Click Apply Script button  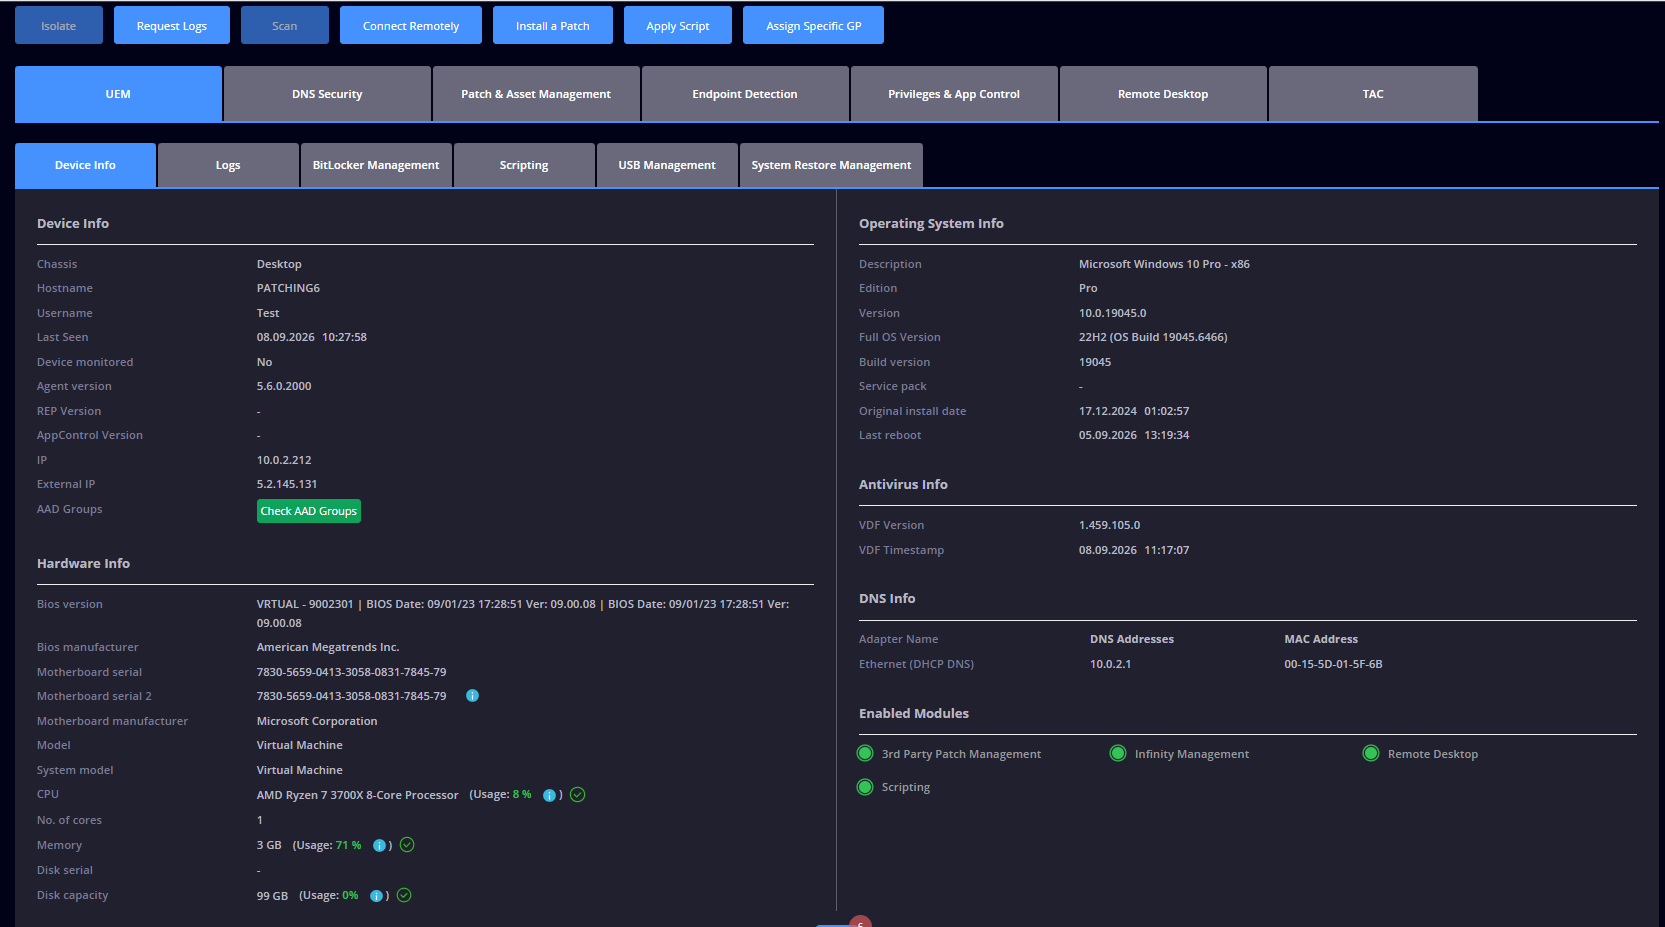click(678, 25)
